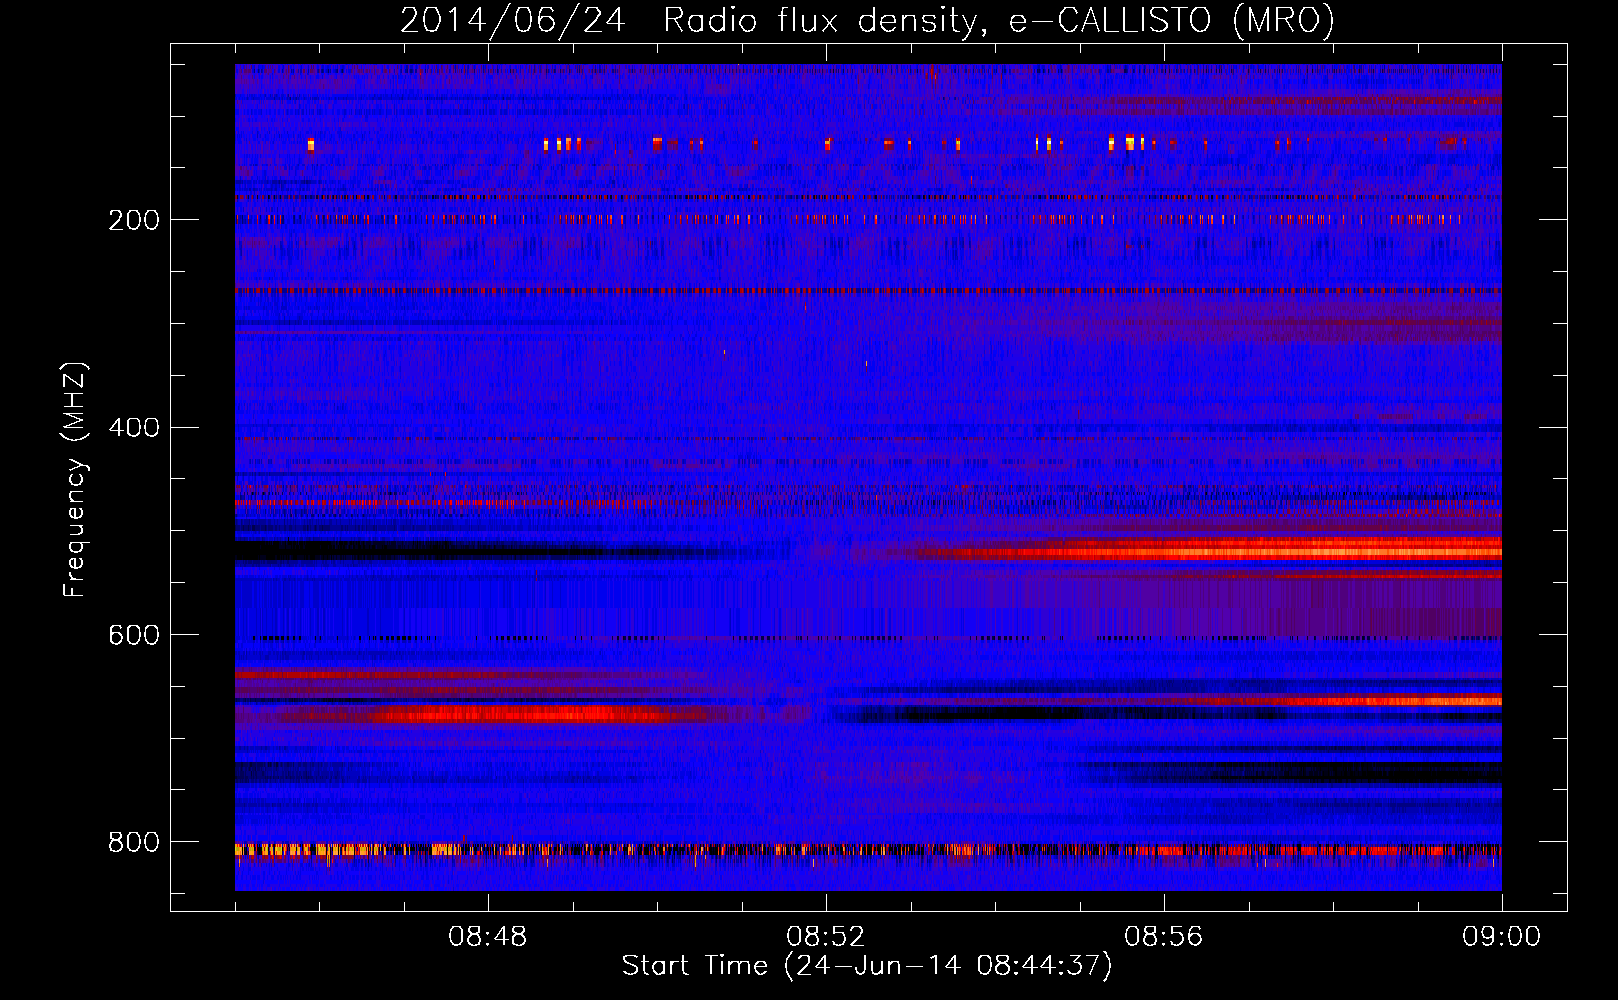The width and height of the screenshot is (1618, 1000).
Task: Click the 600 frequency tick label
Action: coord(134,636)
